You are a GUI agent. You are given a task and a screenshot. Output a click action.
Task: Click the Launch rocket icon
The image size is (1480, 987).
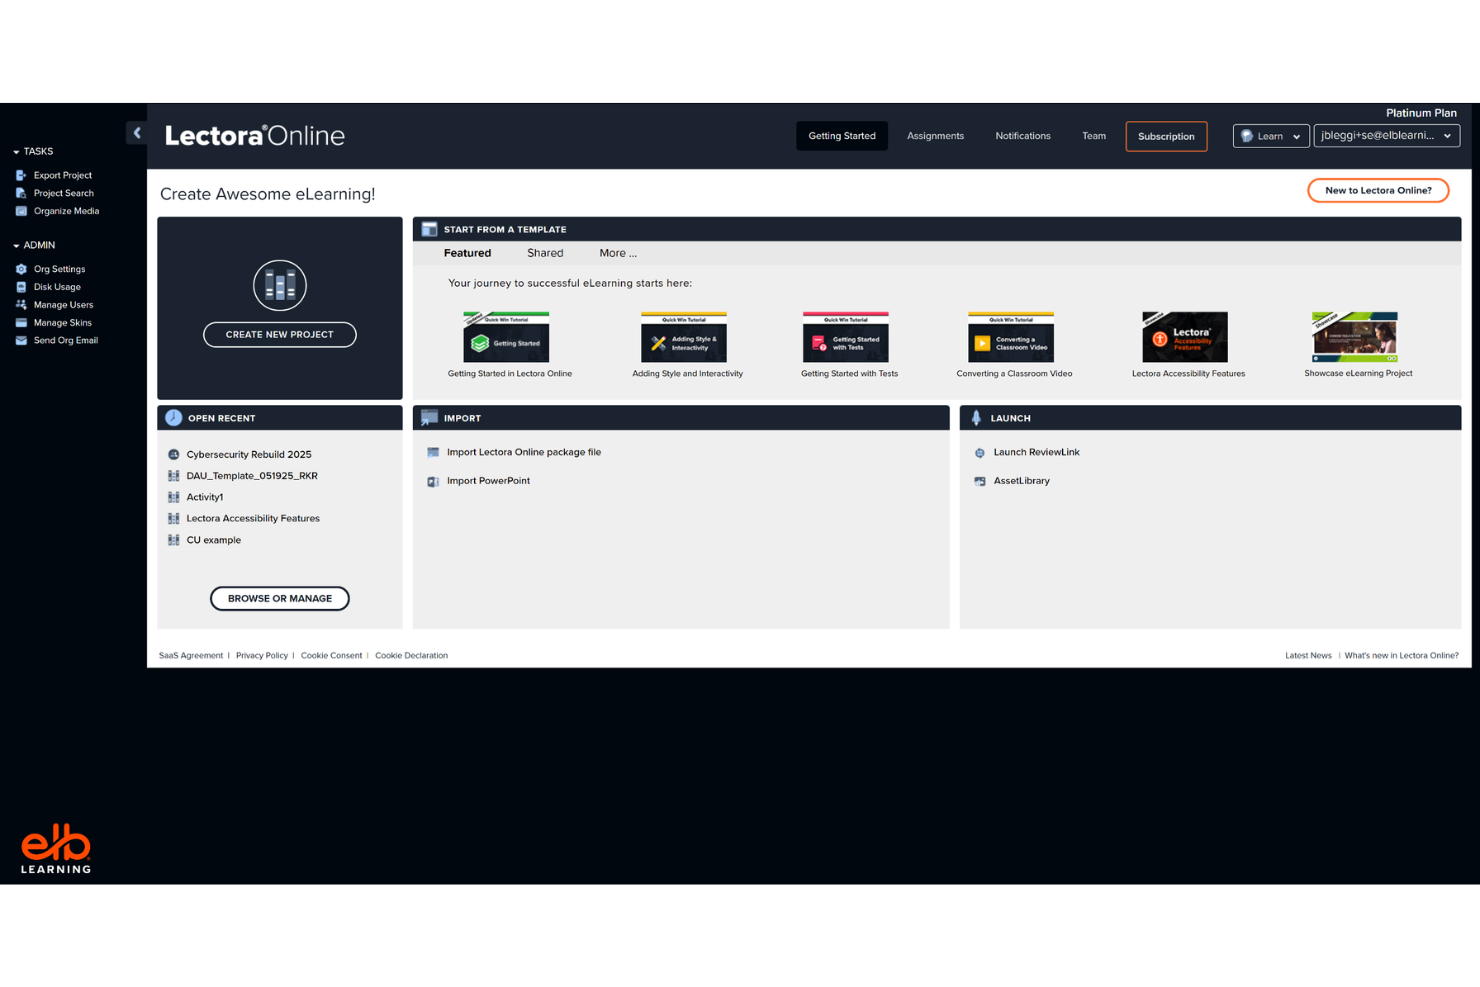(x=977, y=418)
